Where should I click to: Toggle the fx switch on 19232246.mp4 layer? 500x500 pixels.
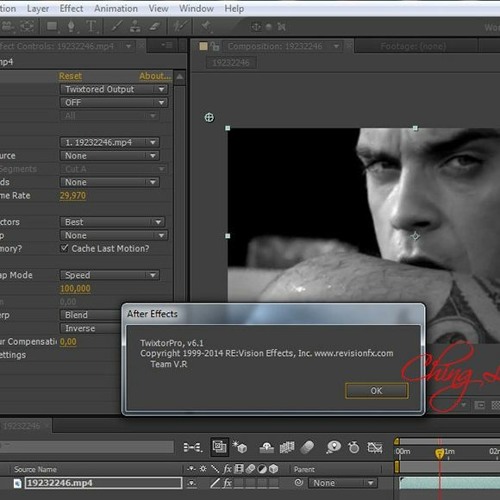click(x=227, y=483)
